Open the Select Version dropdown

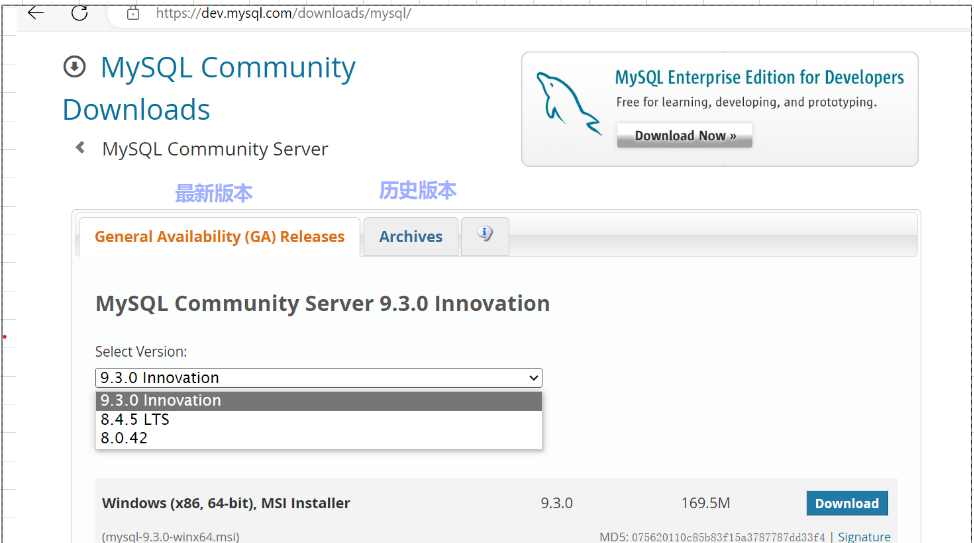(x=319, y=378)
